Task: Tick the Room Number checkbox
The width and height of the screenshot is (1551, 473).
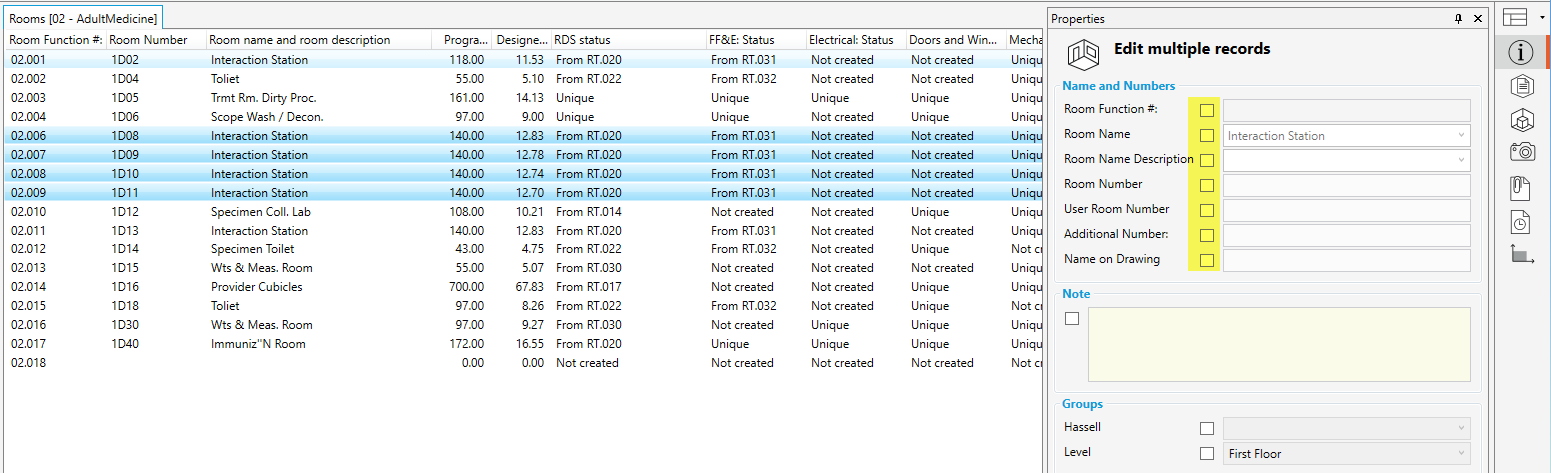Action: click(x=1207, y=185)
